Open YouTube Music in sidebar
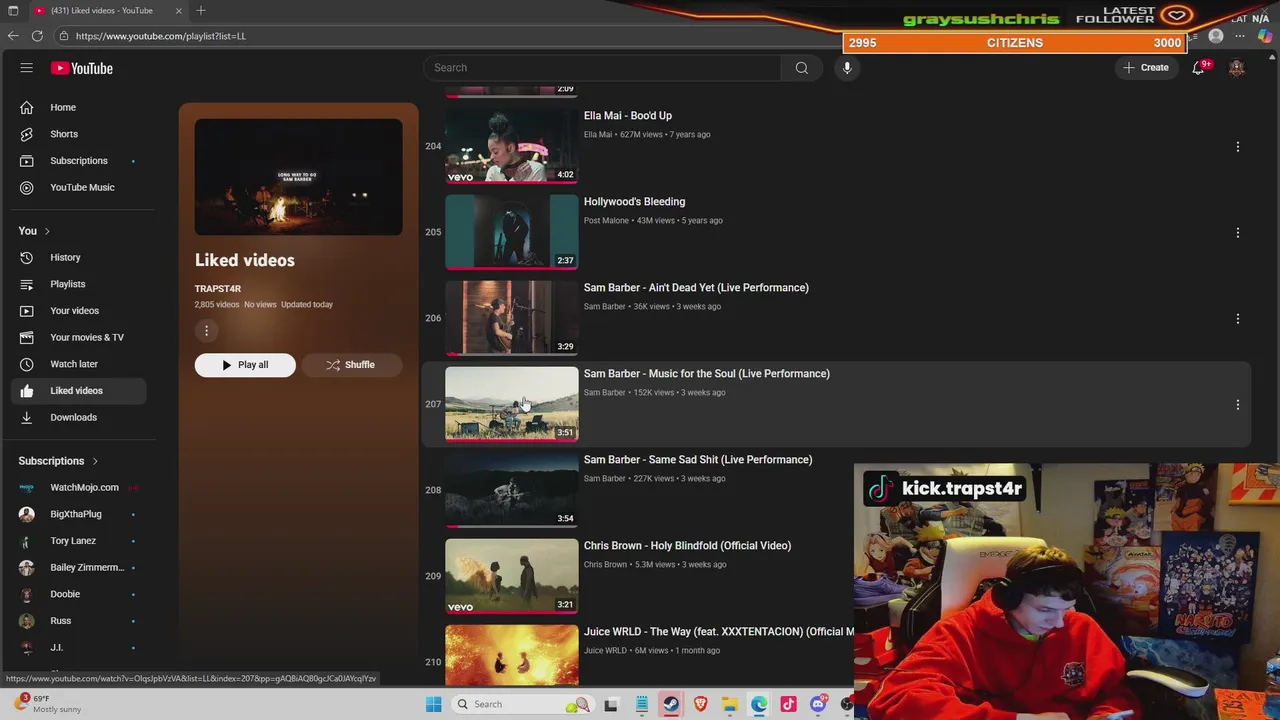This screenshot has width=1280, height=720. (x=80, y=187)
